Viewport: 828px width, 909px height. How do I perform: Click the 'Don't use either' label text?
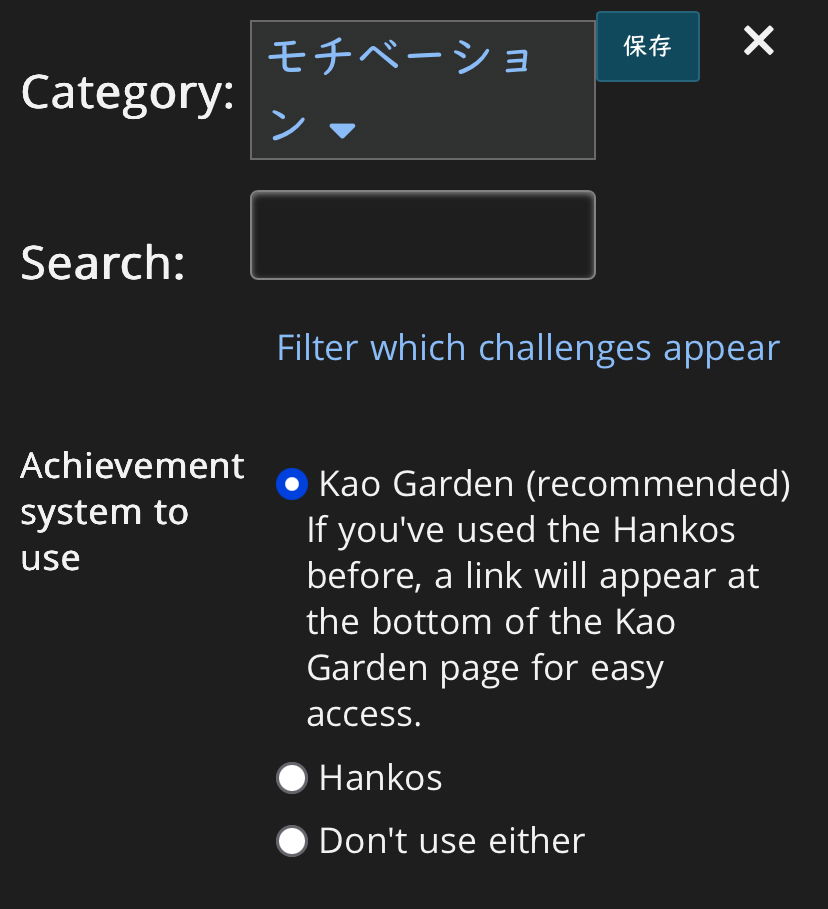(451, 841)
